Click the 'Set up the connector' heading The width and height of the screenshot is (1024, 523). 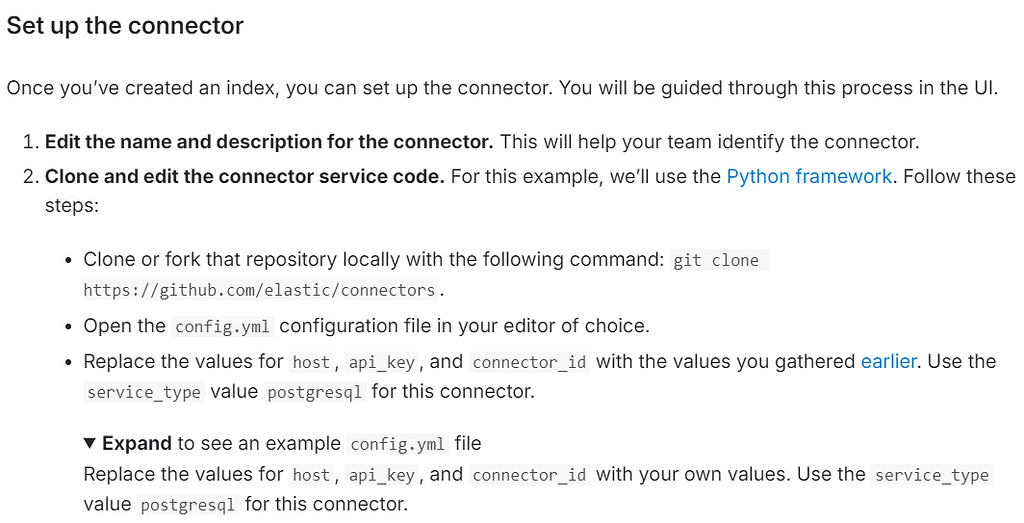click(125, 26)
